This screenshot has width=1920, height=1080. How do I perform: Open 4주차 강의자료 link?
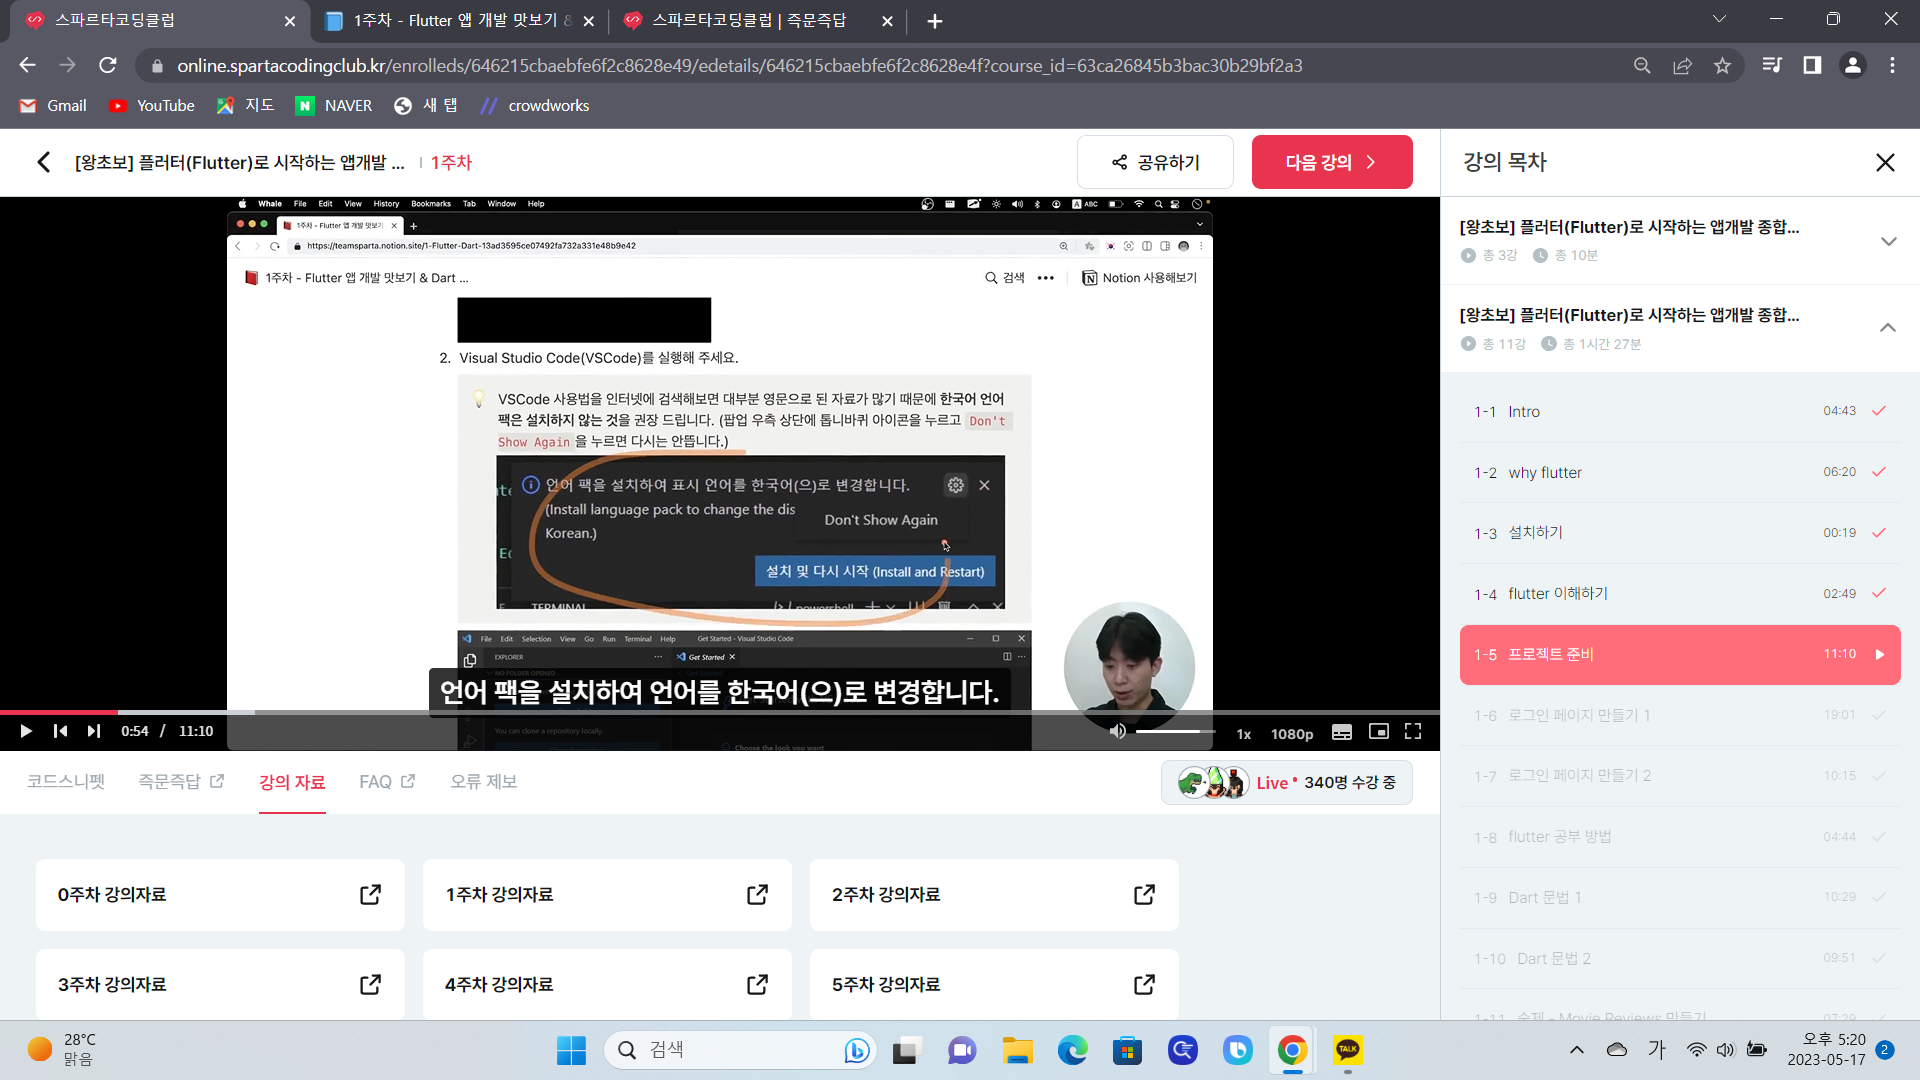click(x=607, y=985)
